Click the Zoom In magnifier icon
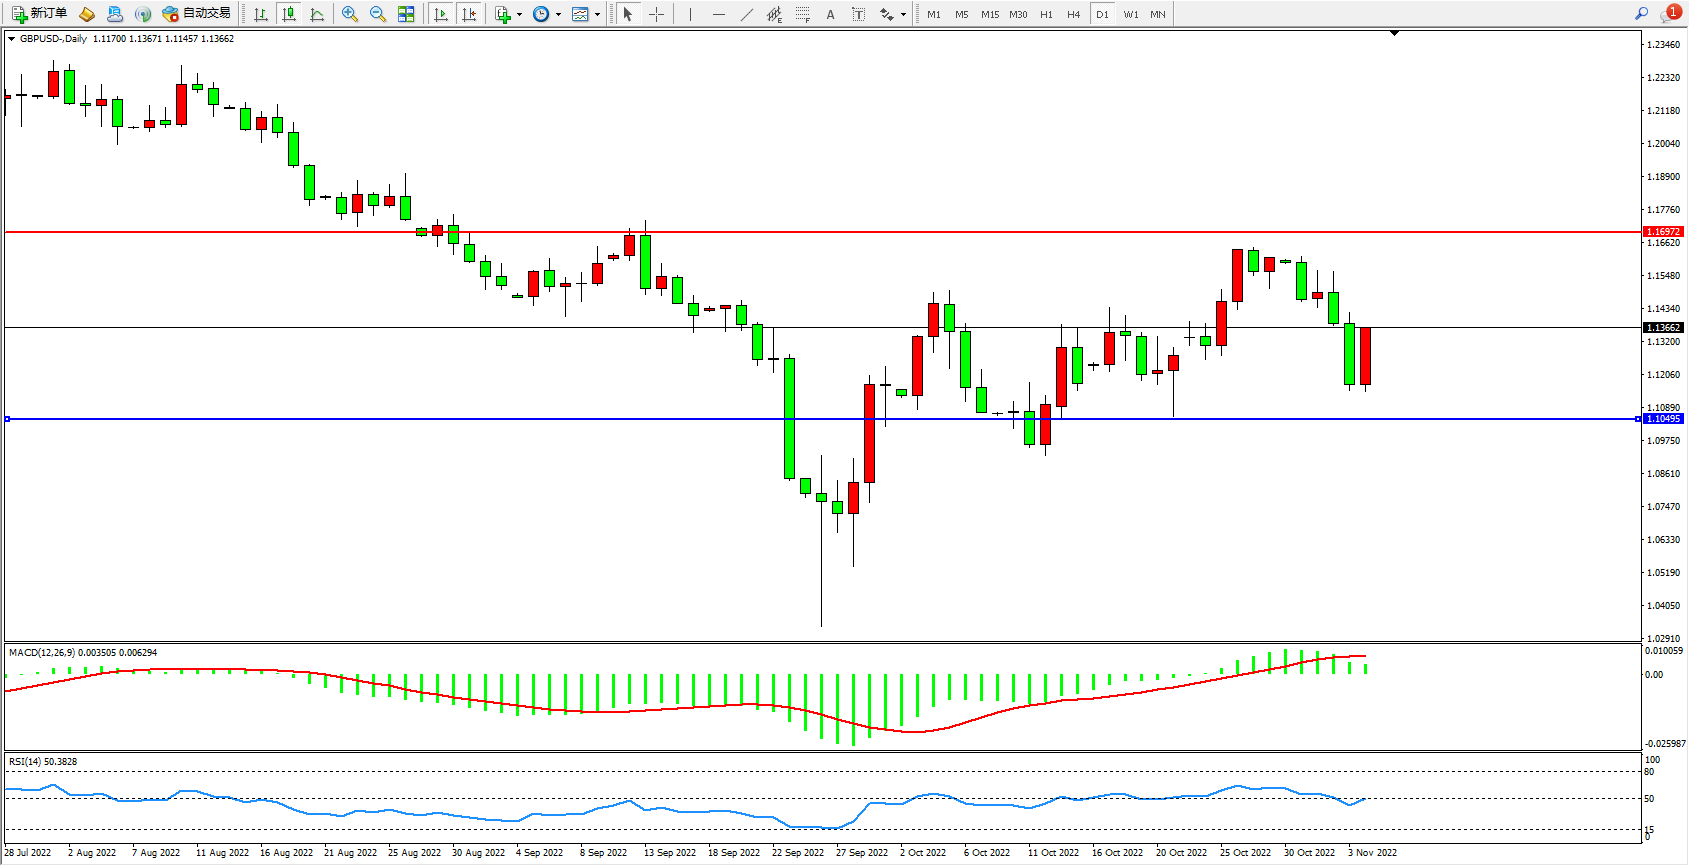 (349, 14)
